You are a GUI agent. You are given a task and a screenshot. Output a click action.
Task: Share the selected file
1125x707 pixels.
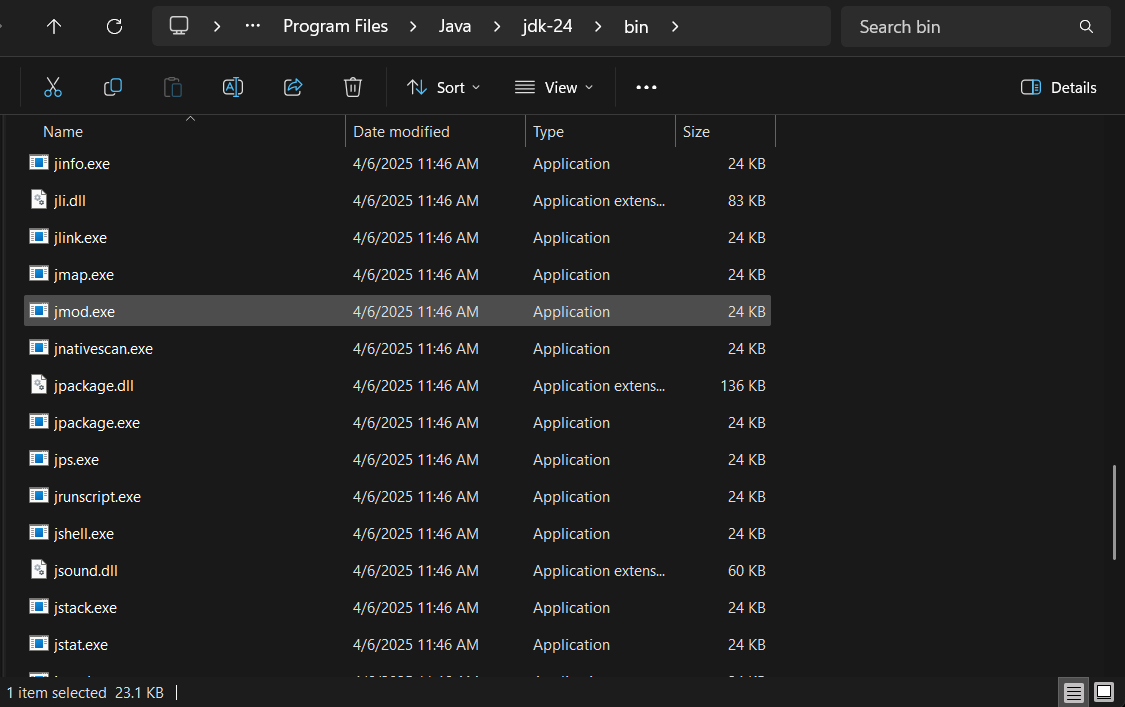tap(293, 88)
